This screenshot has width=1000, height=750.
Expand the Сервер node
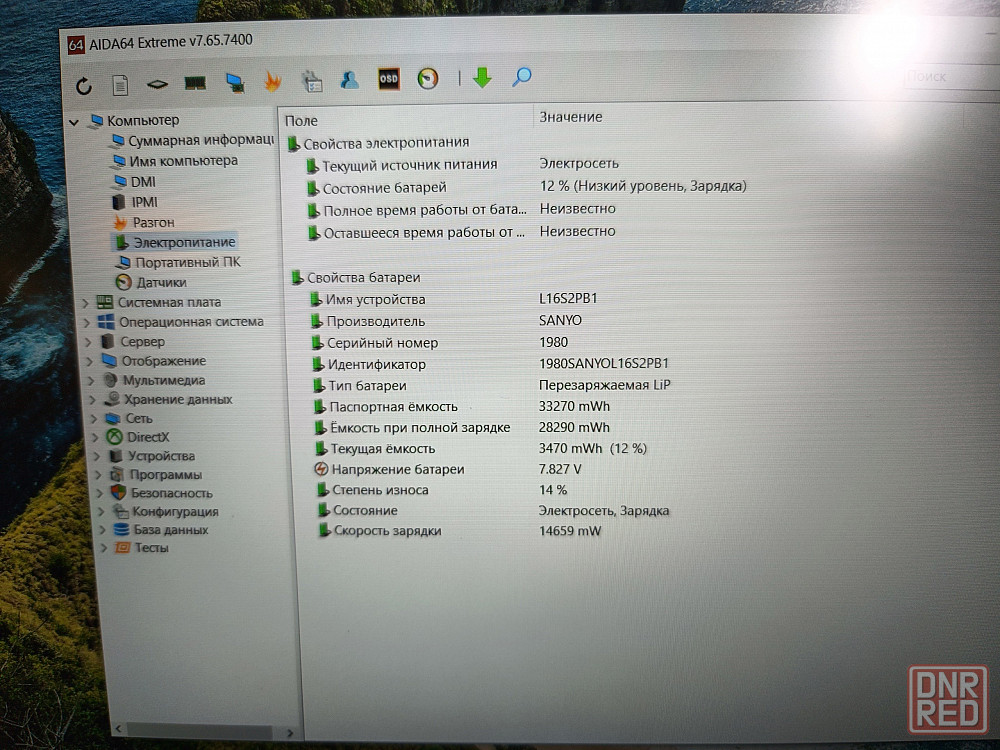(x=89, y=342)
